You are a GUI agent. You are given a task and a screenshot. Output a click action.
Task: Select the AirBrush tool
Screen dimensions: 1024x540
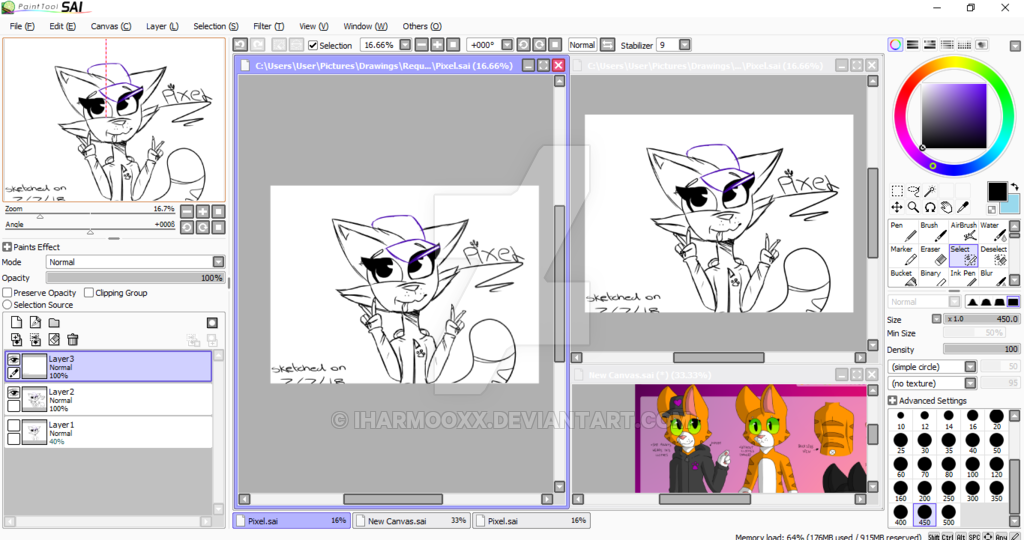click(x=963, y=231)
